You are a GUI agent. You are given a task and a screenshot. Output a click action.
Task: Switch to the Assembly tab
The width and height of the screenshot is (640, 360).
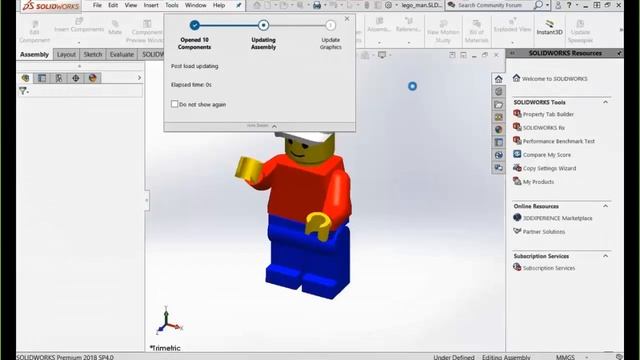coord(34,54)
